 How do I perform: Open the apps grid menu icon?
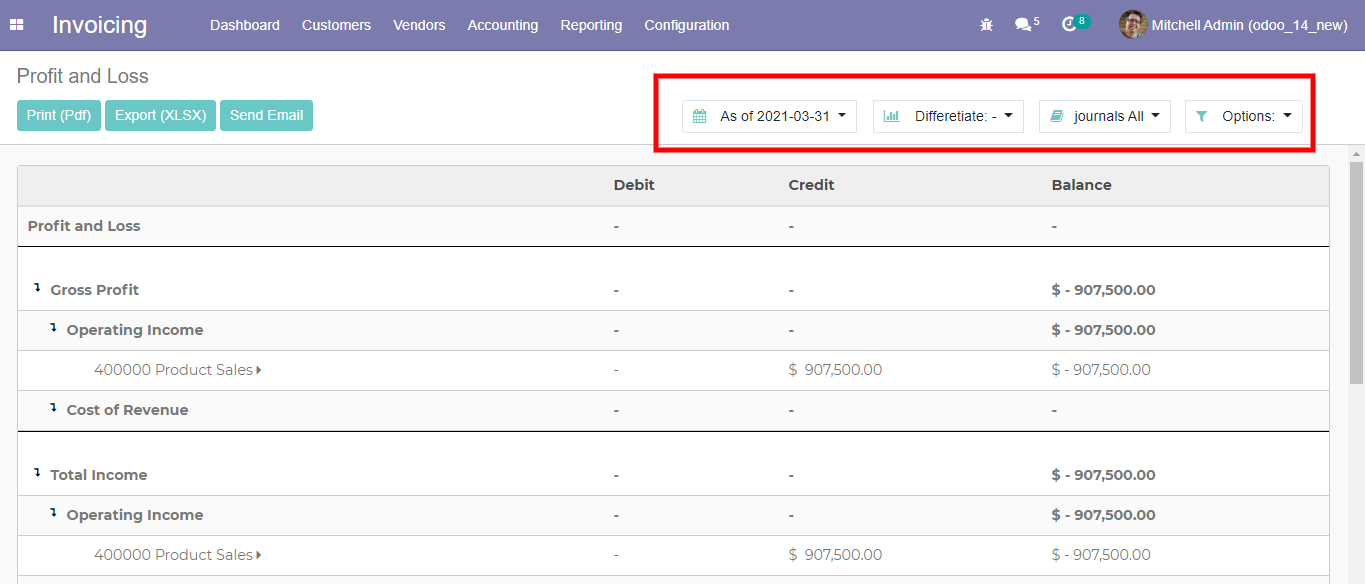pos(17,25)
